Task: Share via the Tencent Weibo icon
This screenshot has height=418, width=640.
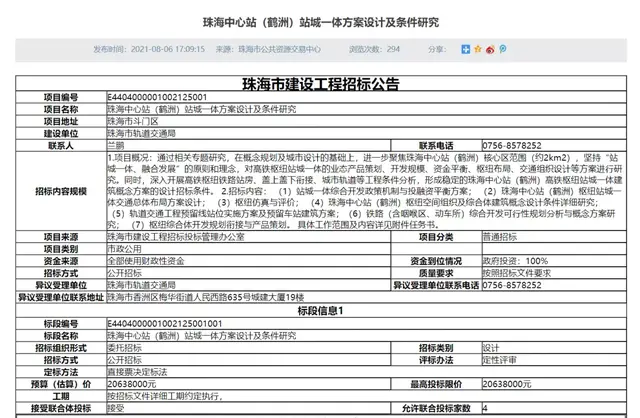Action: click(x=502, y=49)
